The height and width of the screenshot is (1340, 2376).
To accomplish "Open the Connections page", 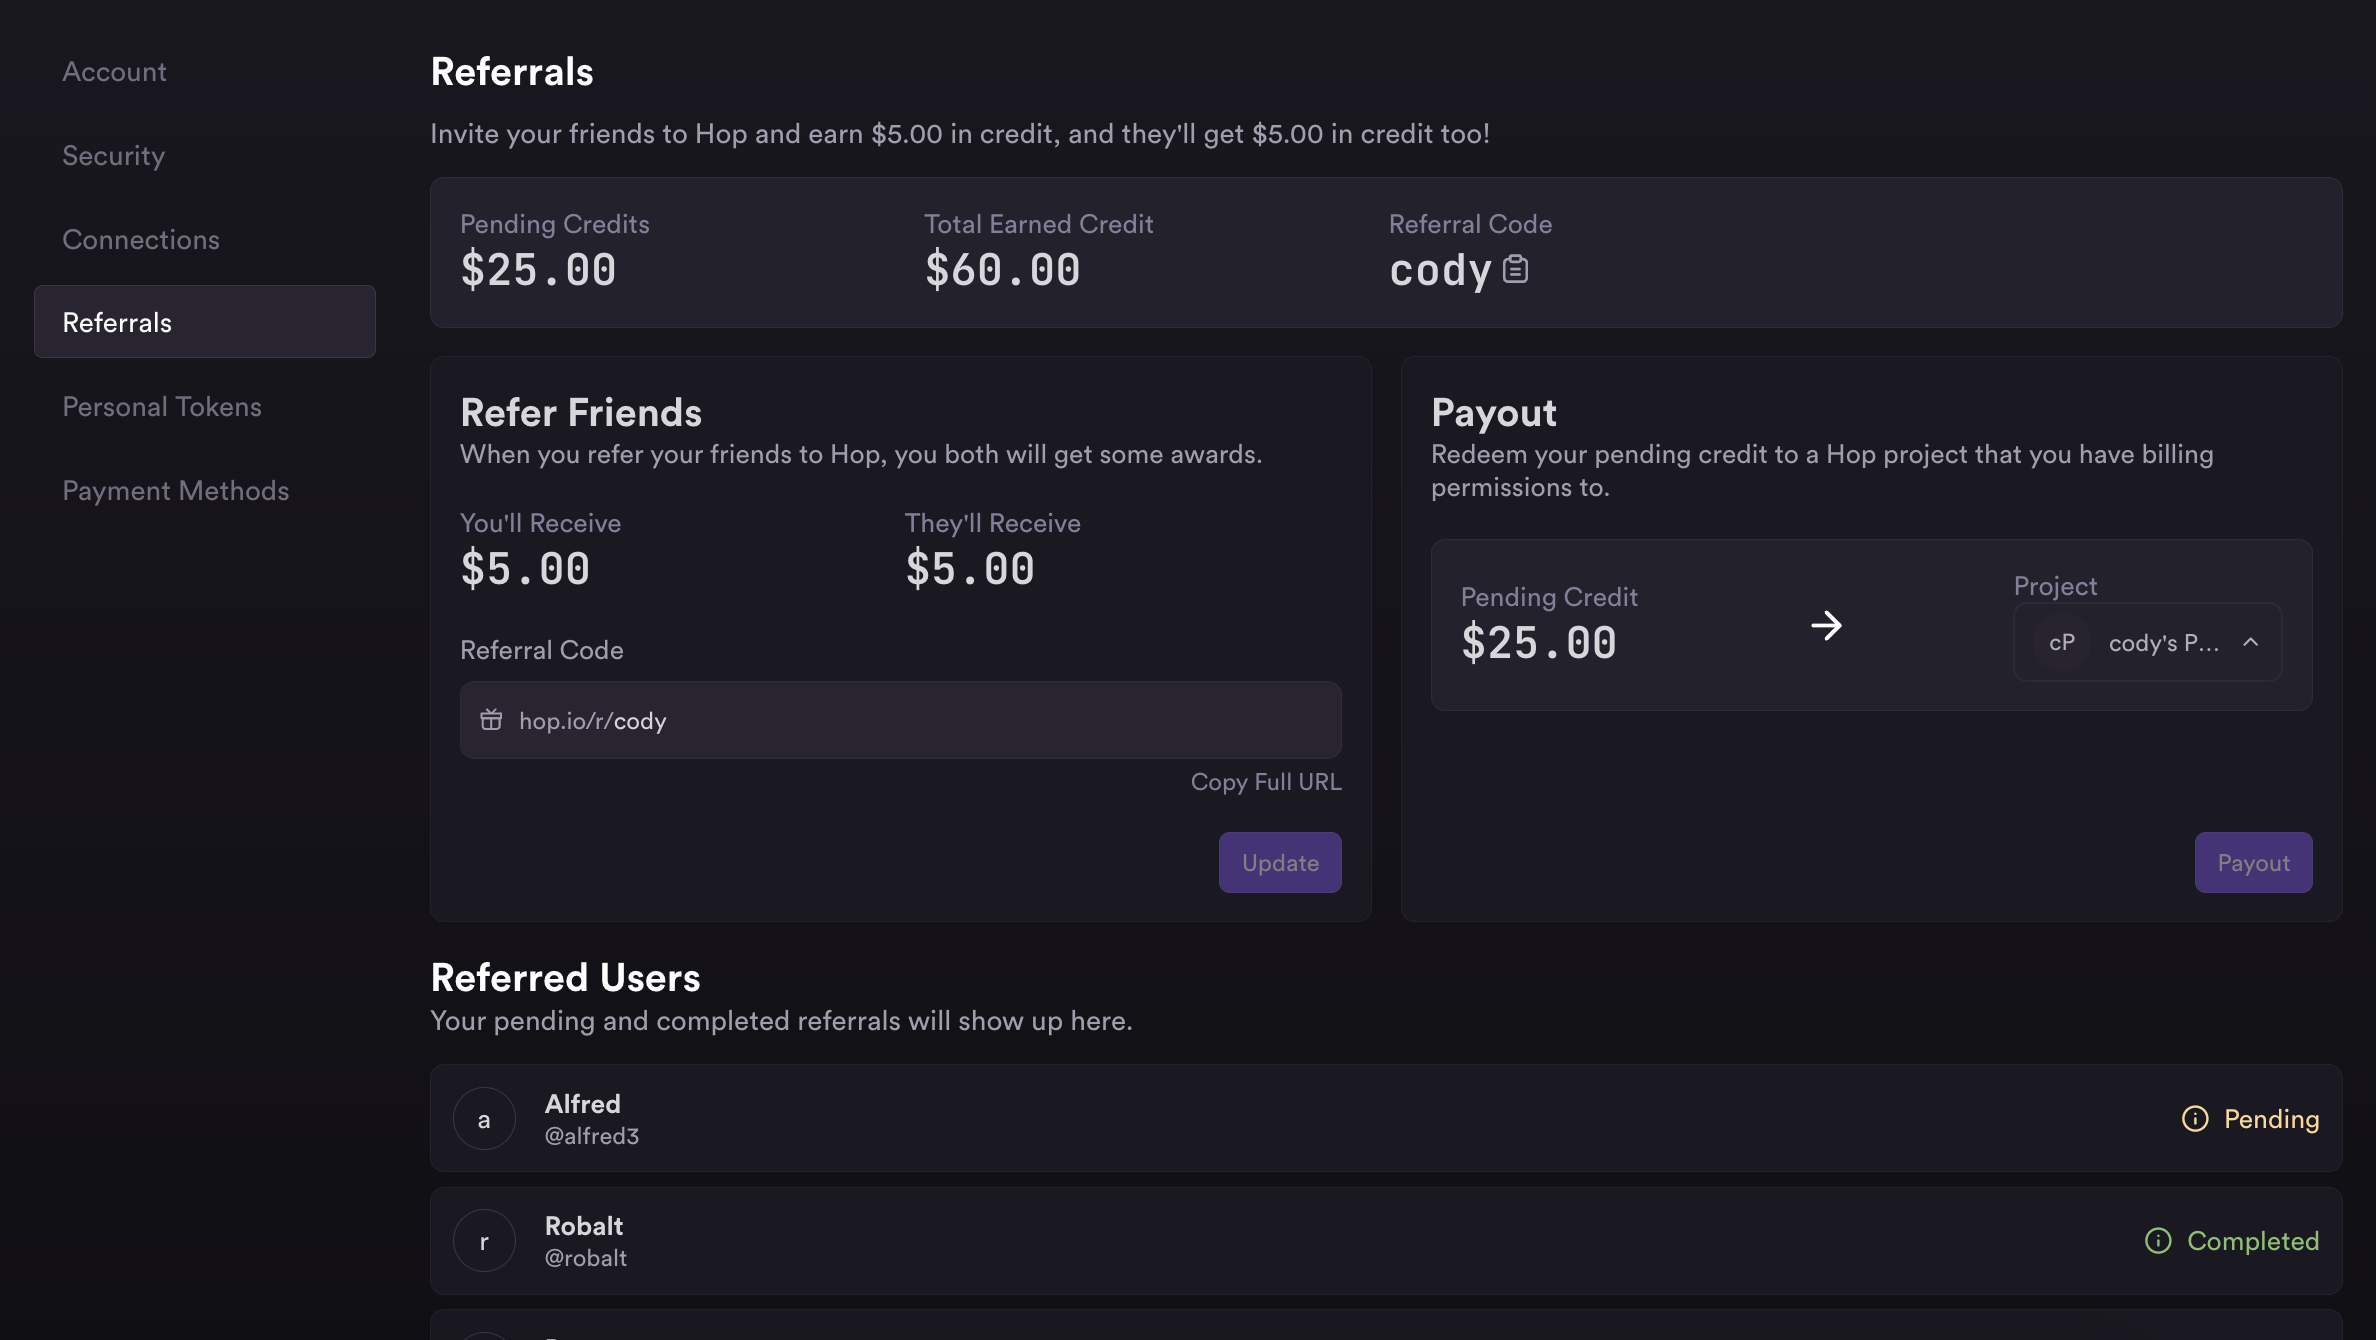I will pyautogui.click(x=141, y=240).
